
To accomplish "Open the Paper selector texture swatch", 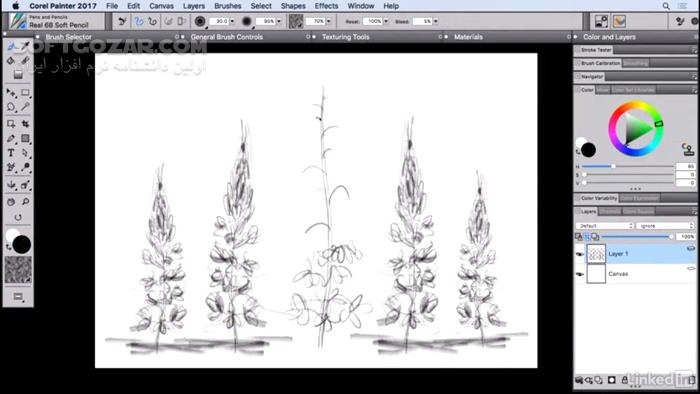I will pos(18,270).
